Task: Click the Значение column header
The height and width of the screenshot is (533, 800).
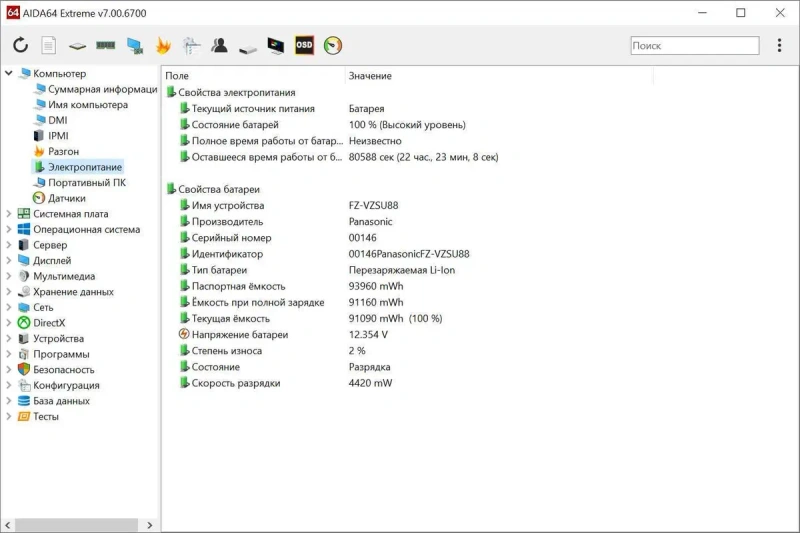Action: [x=370, y=75]
